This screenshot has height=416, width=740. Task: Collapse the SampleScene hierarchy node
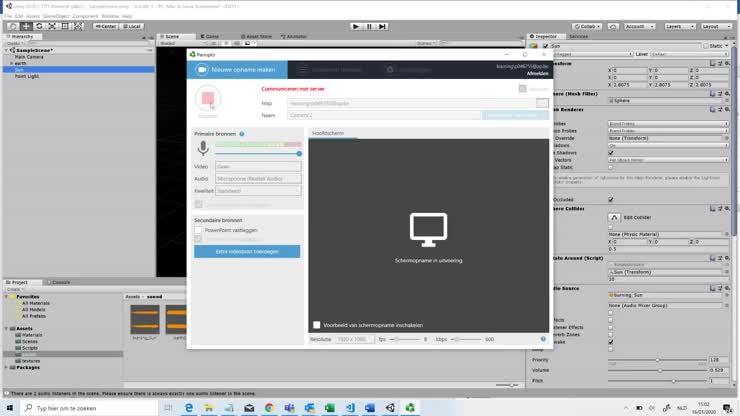click(6, 50)
